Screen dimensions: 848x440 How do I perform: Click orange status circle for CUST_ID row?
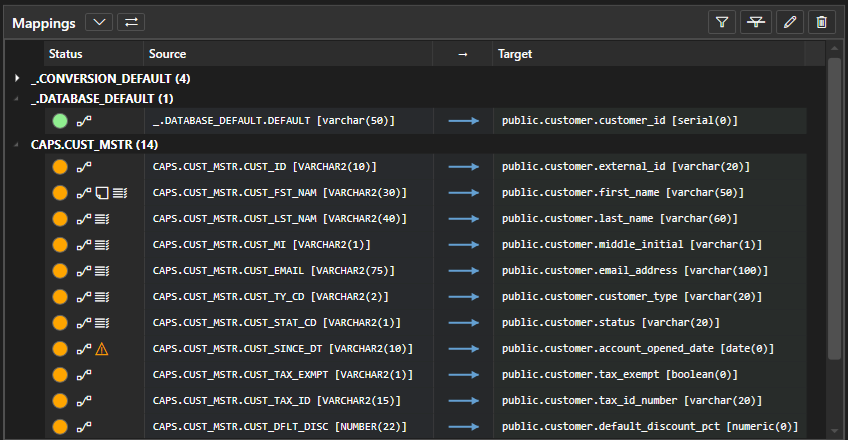60,167
